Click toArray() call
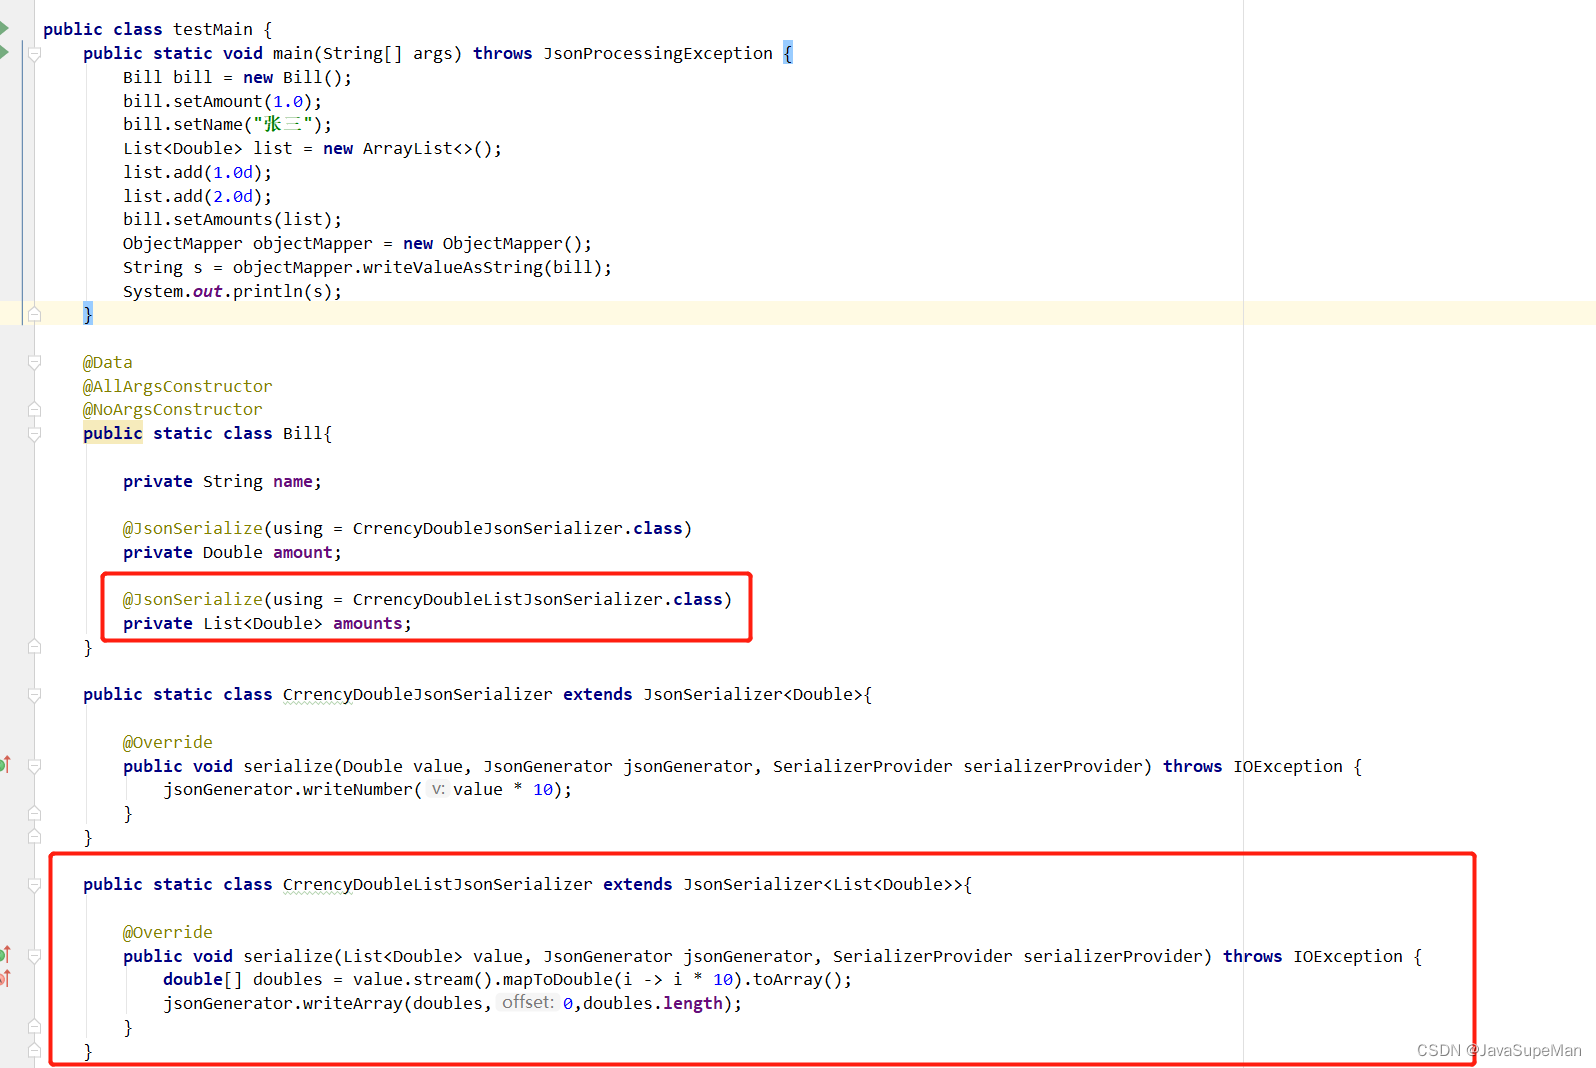Screen dimensions: 1596x1068 point(798,979)
